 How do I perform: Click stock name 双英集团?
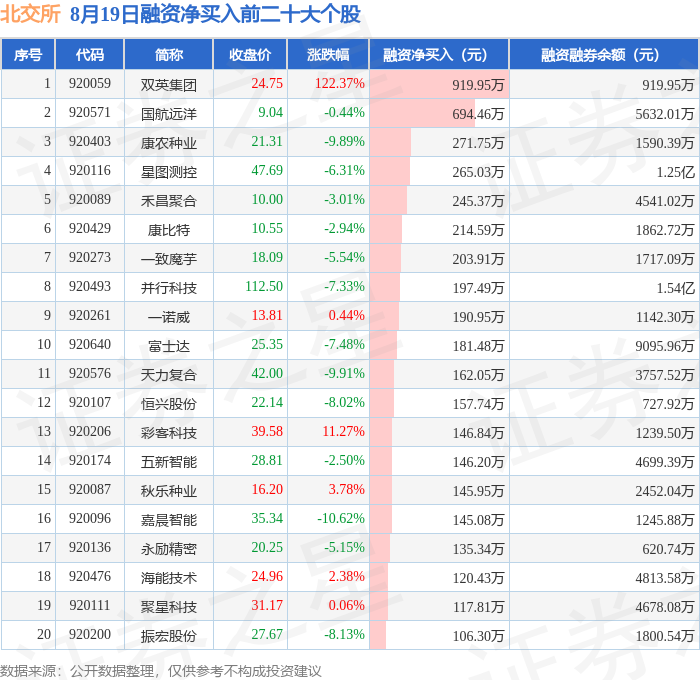169,84
